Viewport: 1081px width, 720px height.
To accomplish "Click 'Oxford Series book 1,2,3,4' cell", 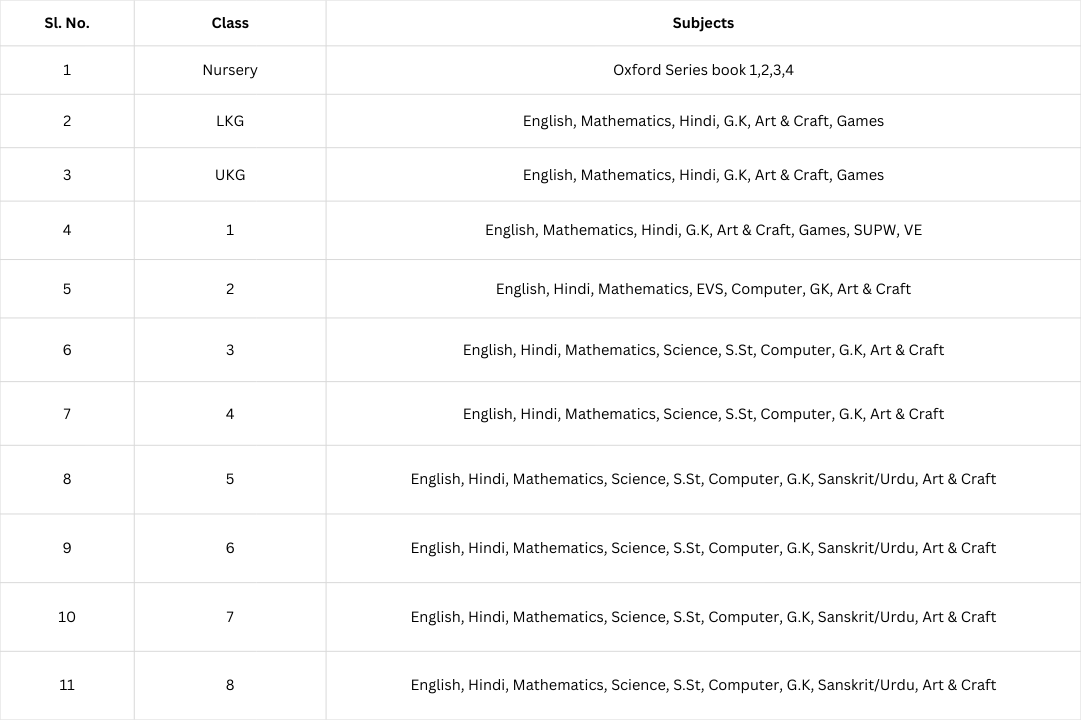I will coord(703,70).
